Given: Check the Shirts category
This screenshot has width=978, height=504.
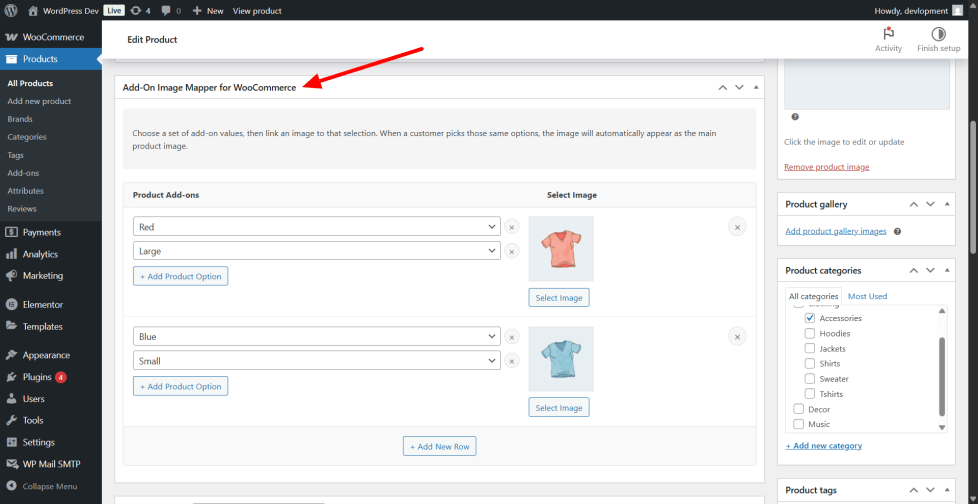Looking at the screenshot, I should [810, 363].
